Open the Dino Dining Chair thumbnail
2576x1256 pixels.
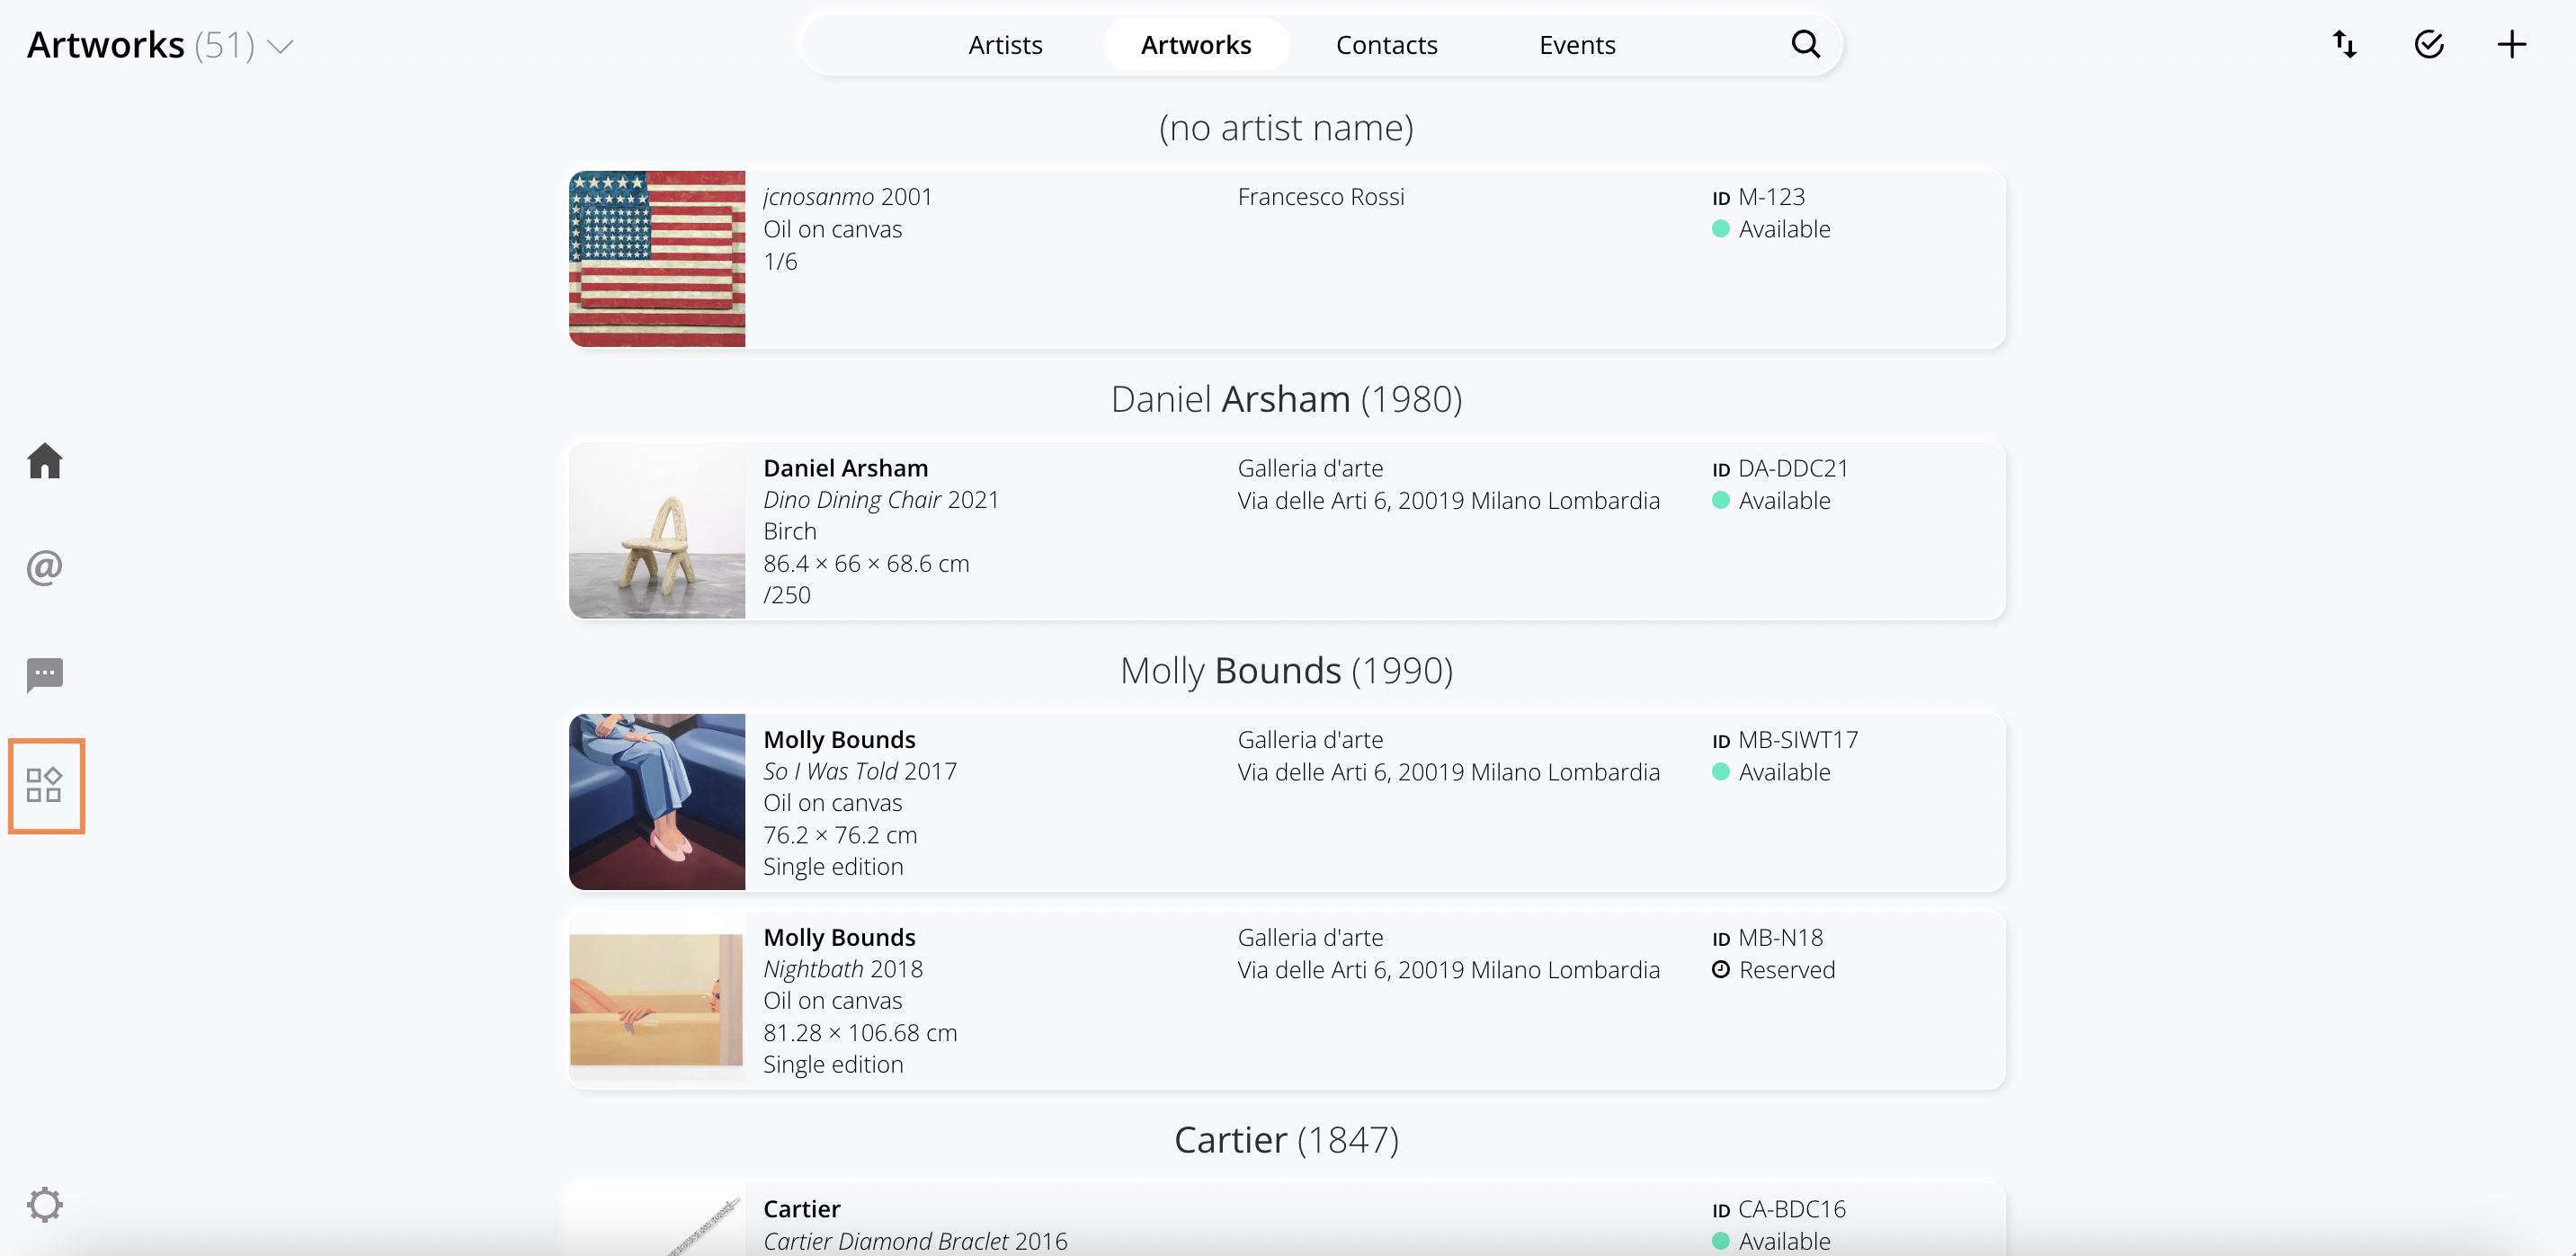(x=657, y=531)
